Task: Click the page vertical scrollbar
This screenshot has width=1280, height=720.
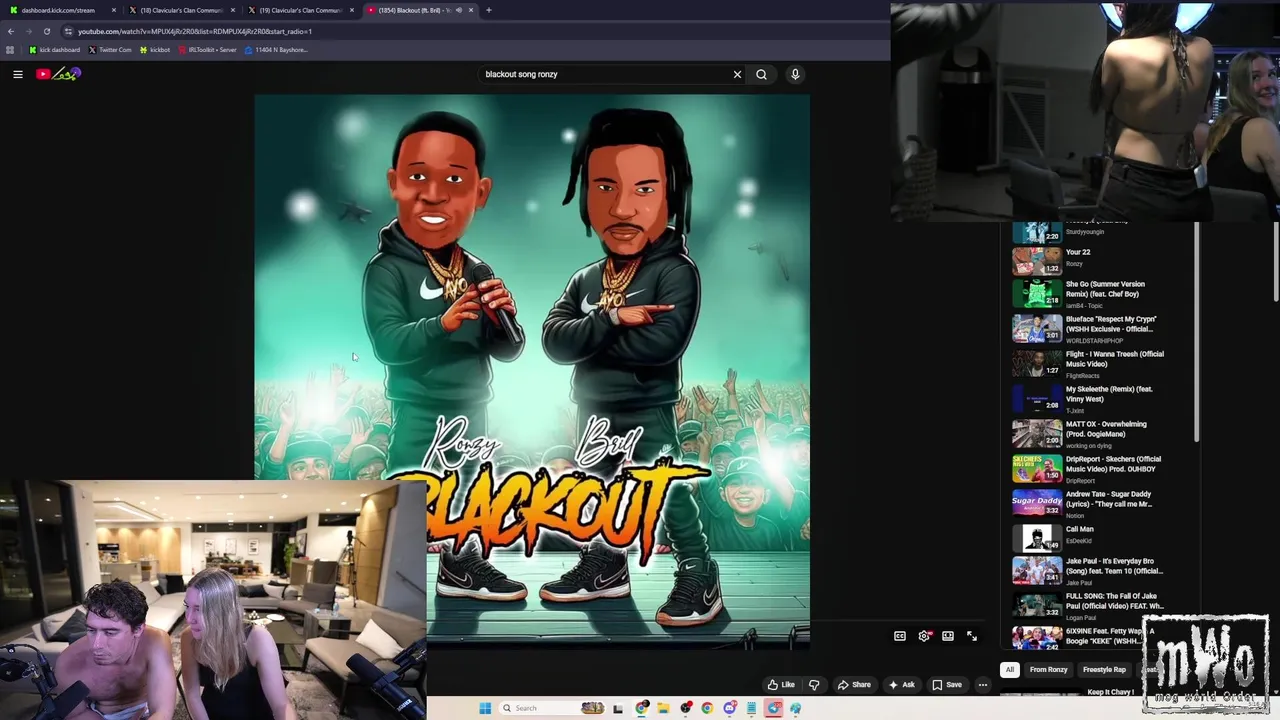Action: (x=1275, y=260)
